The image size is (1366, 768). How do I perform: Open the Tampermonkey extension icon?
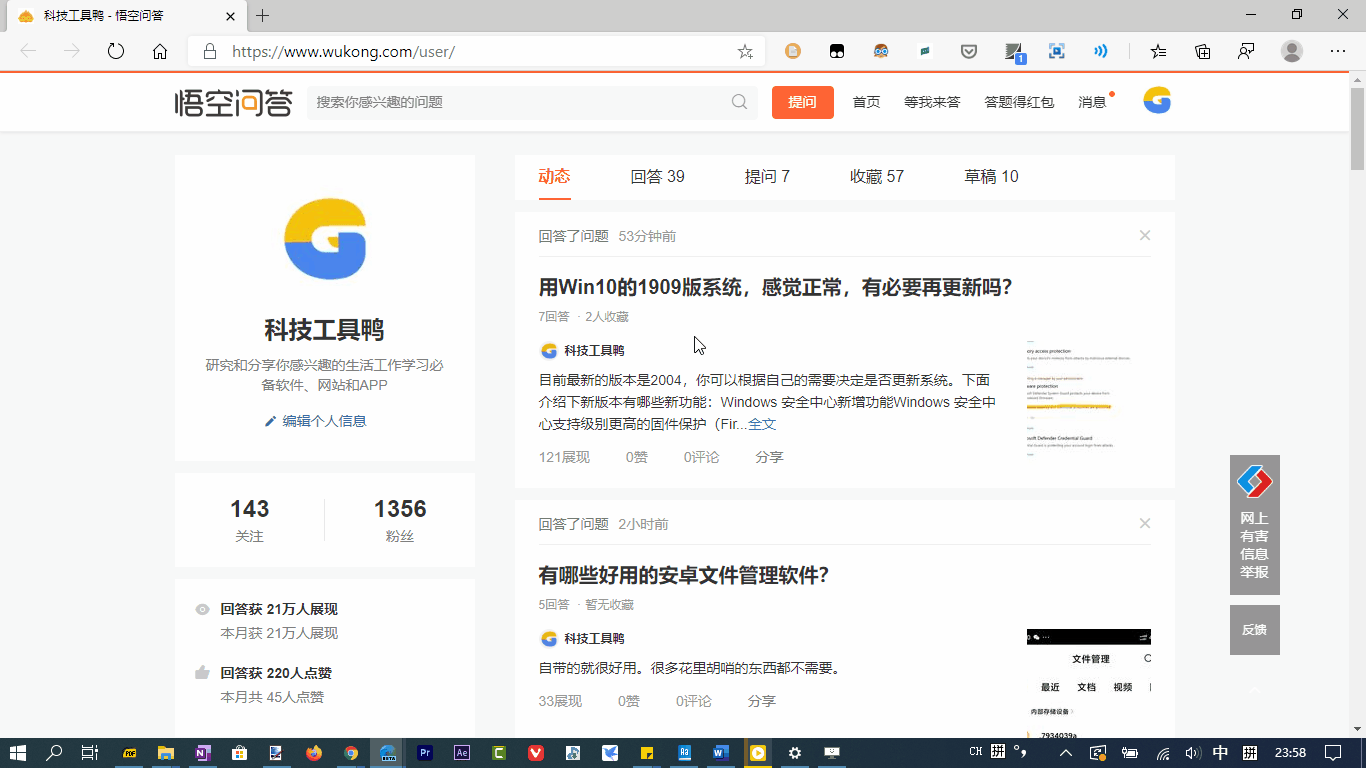[837, 51]
